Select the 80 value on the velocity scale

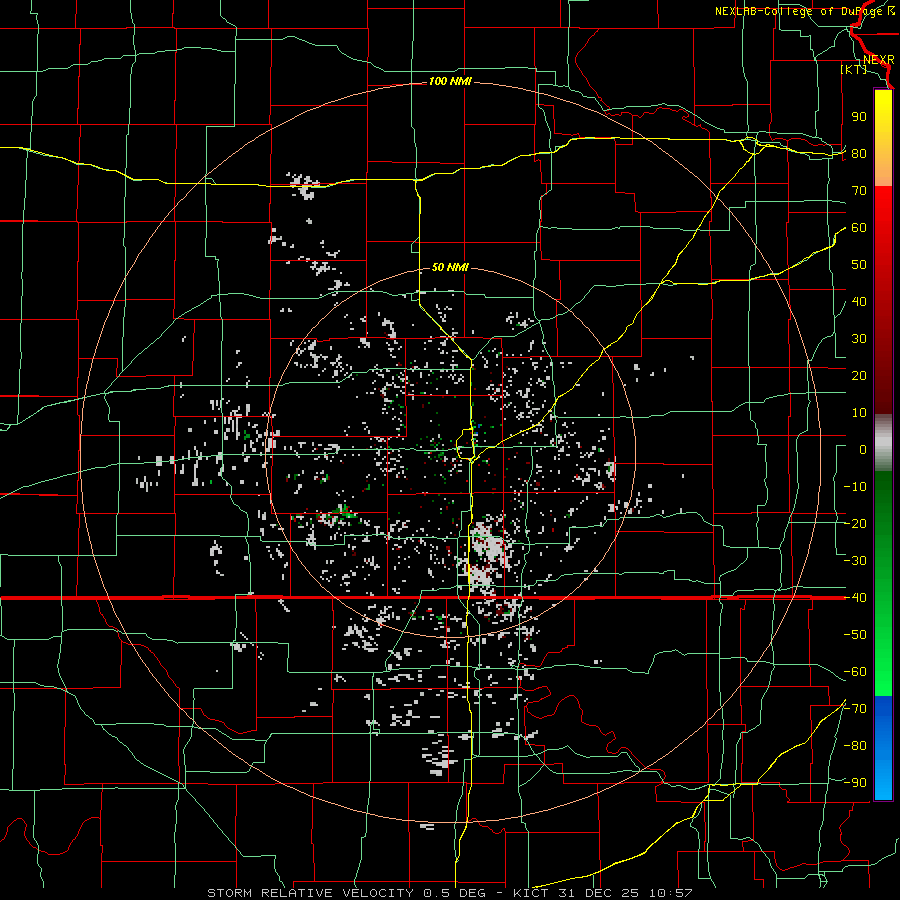(859, 153)
